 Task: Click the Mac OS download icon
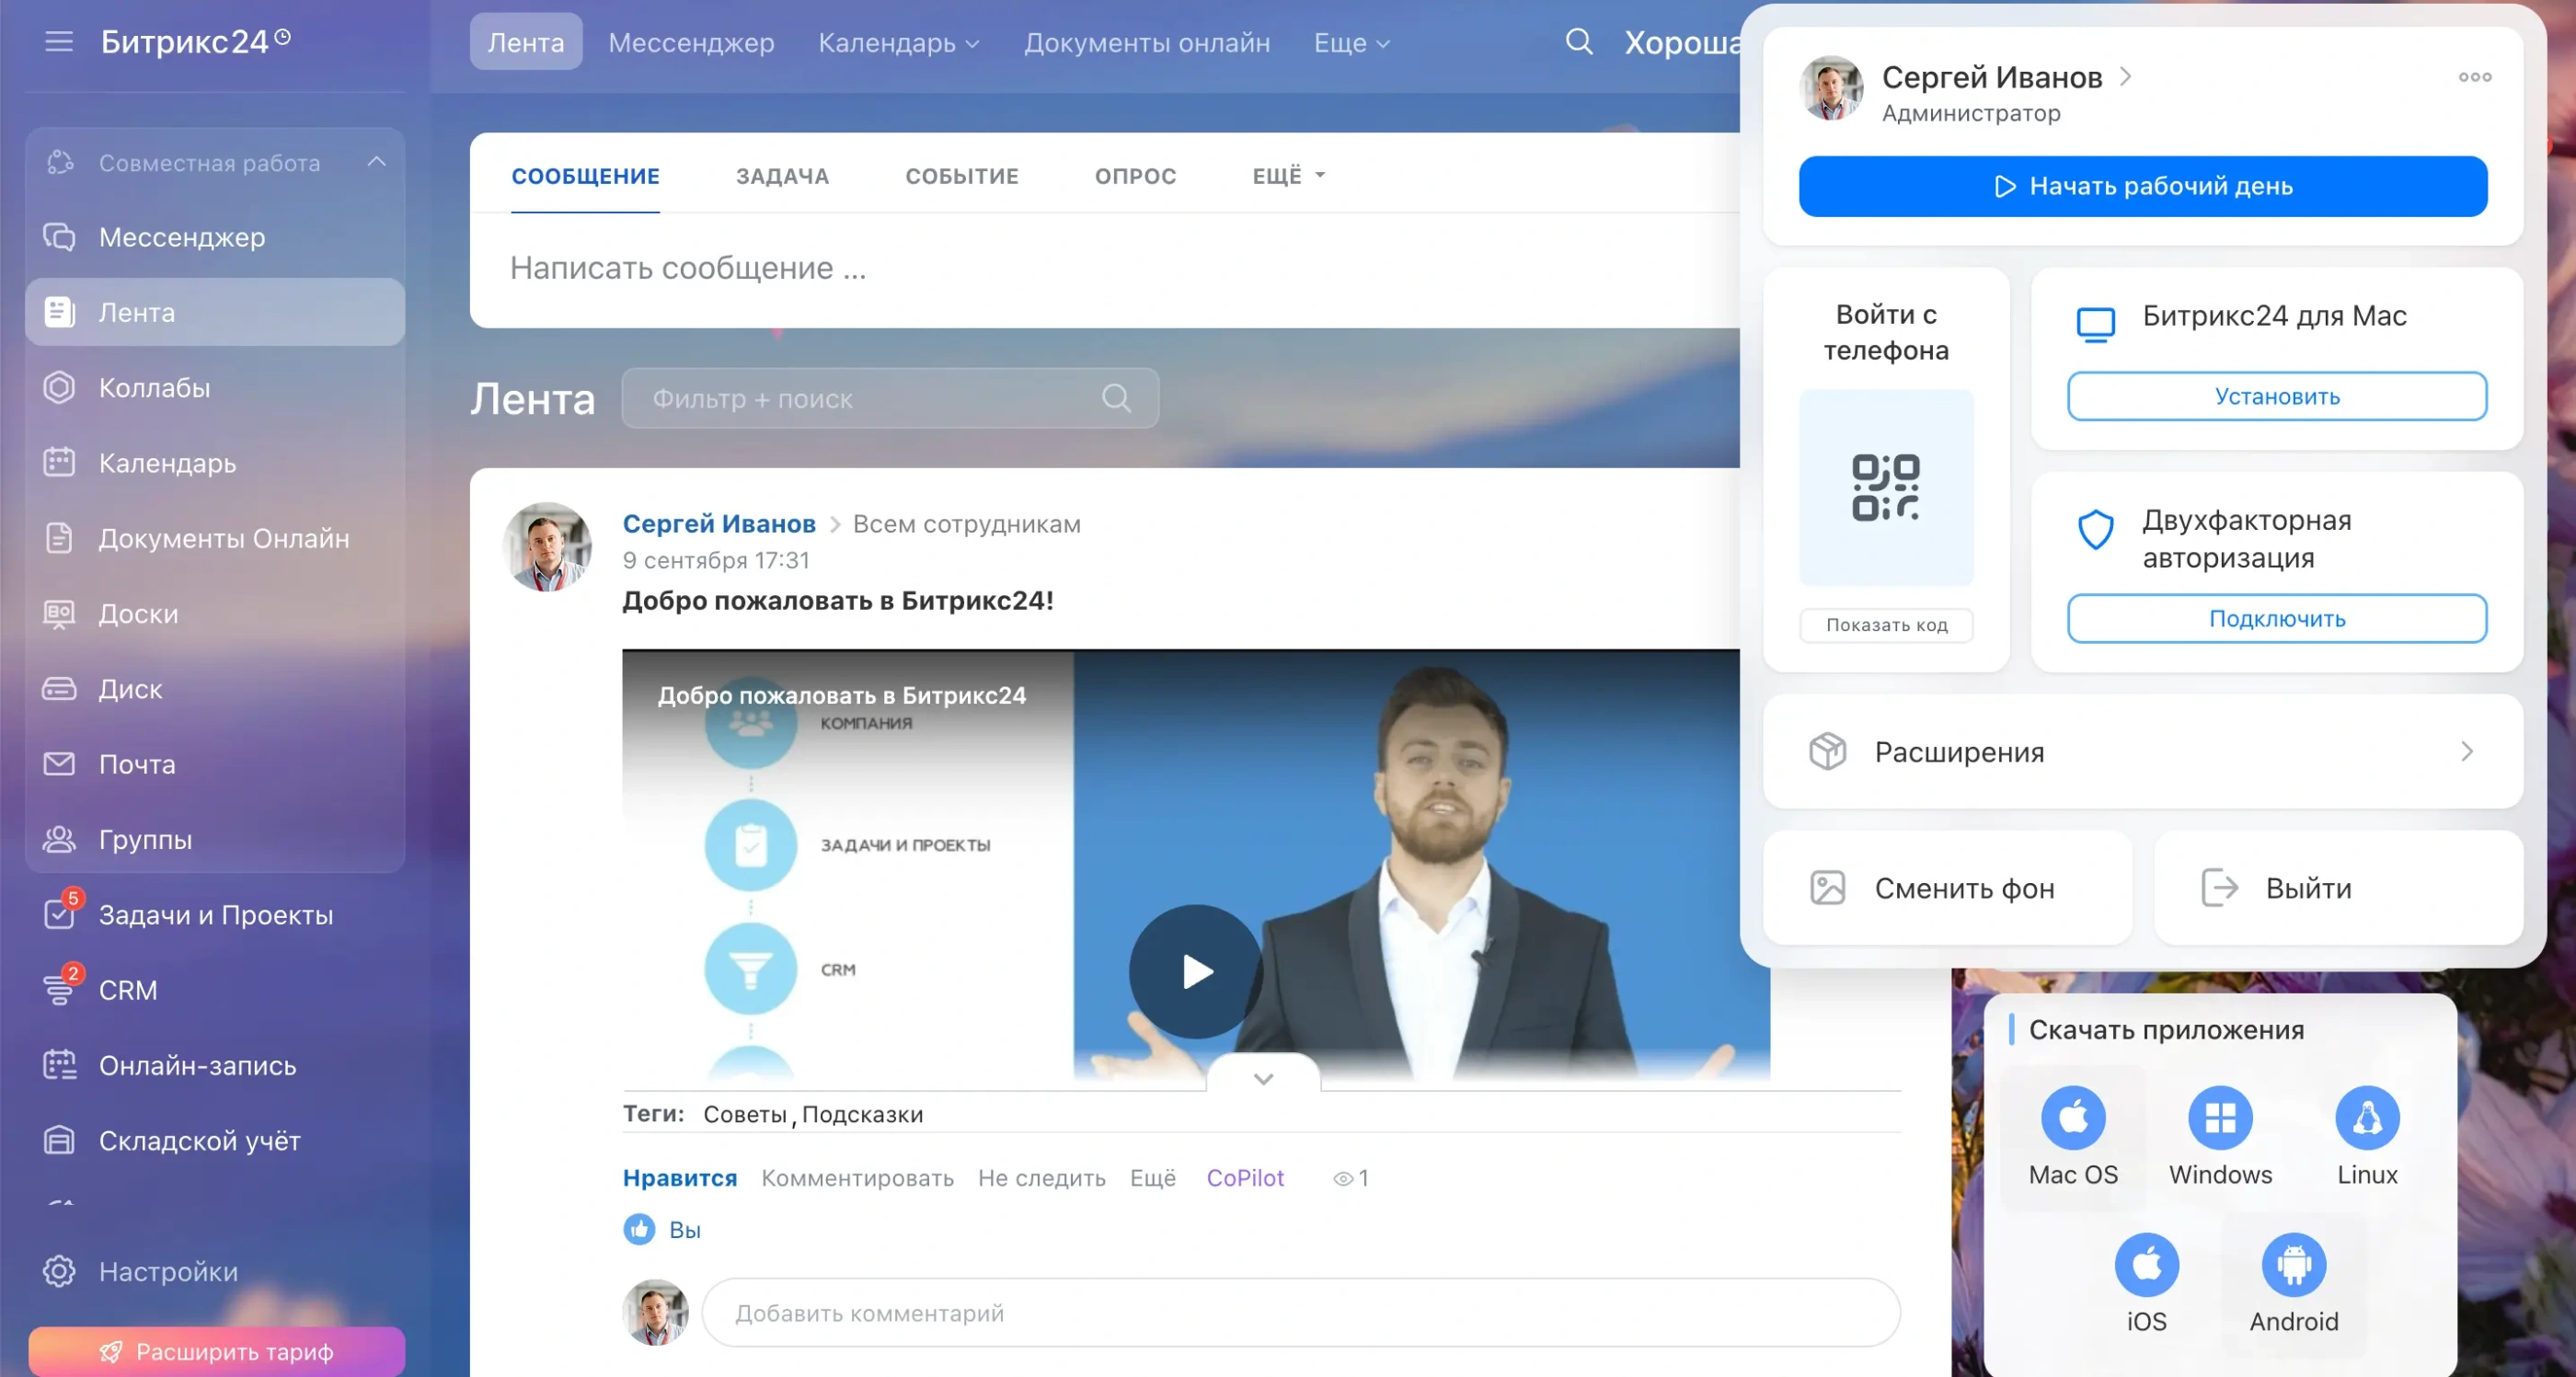(2072, 1118)
